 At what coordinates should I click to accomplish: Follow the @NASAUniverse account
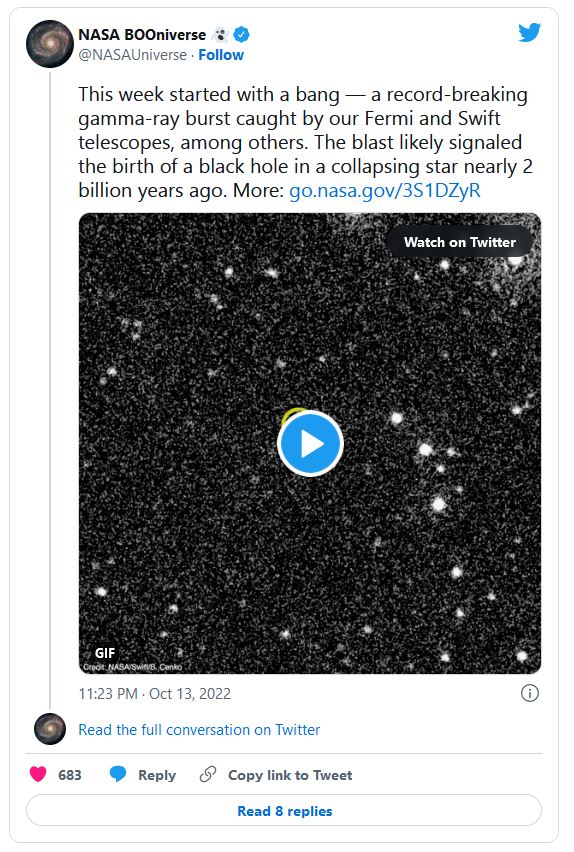[x=221, y=55]
